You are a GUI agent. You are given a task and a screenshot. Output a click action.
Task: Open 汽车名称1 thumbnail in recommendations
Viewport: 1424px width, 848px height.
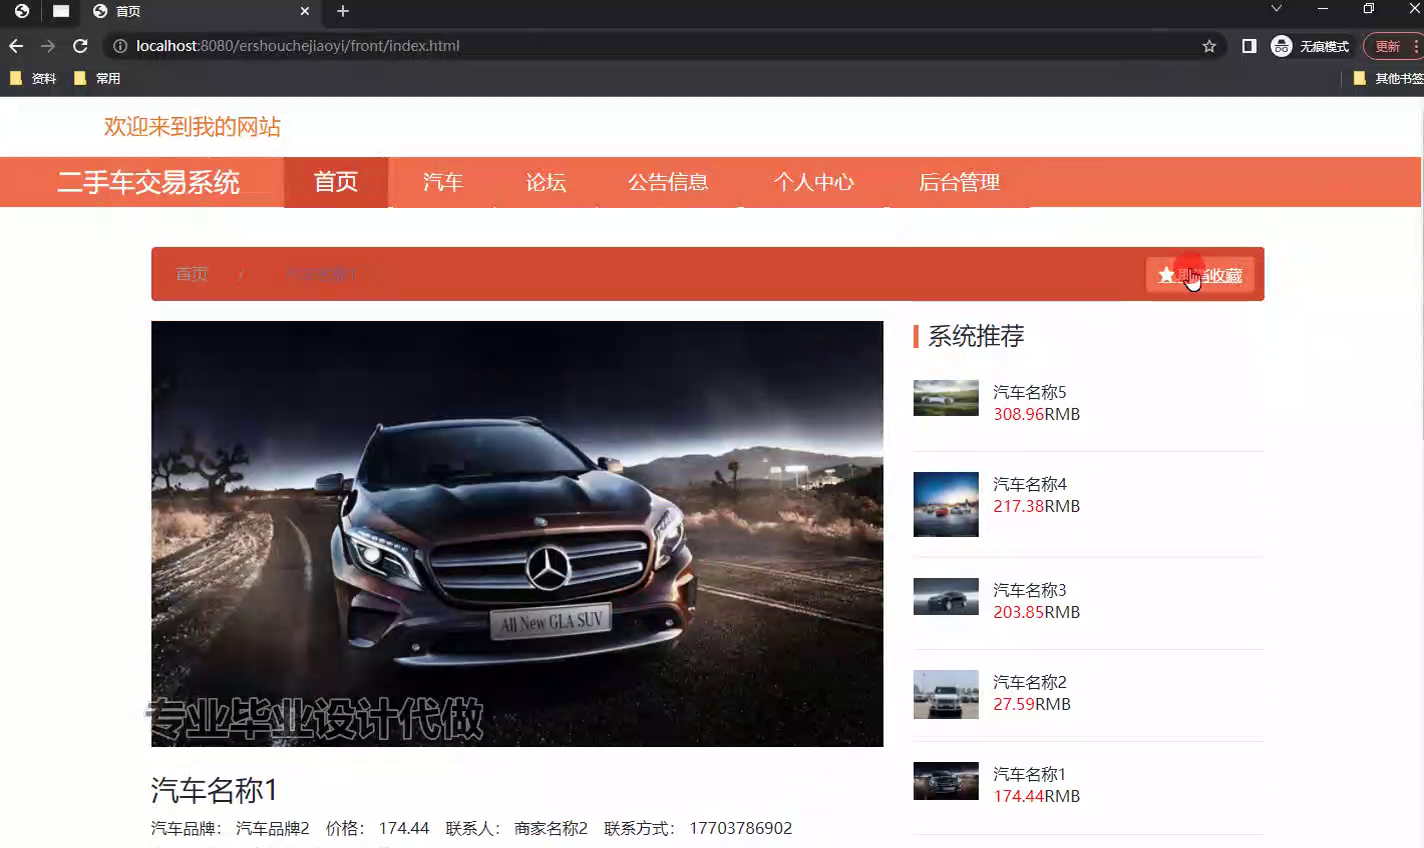946,781
